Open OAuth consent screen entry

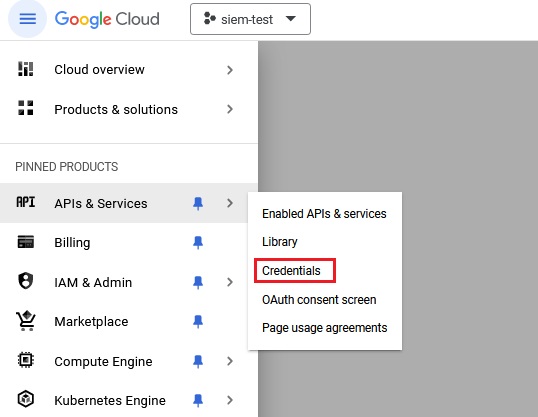coord(319,300)
